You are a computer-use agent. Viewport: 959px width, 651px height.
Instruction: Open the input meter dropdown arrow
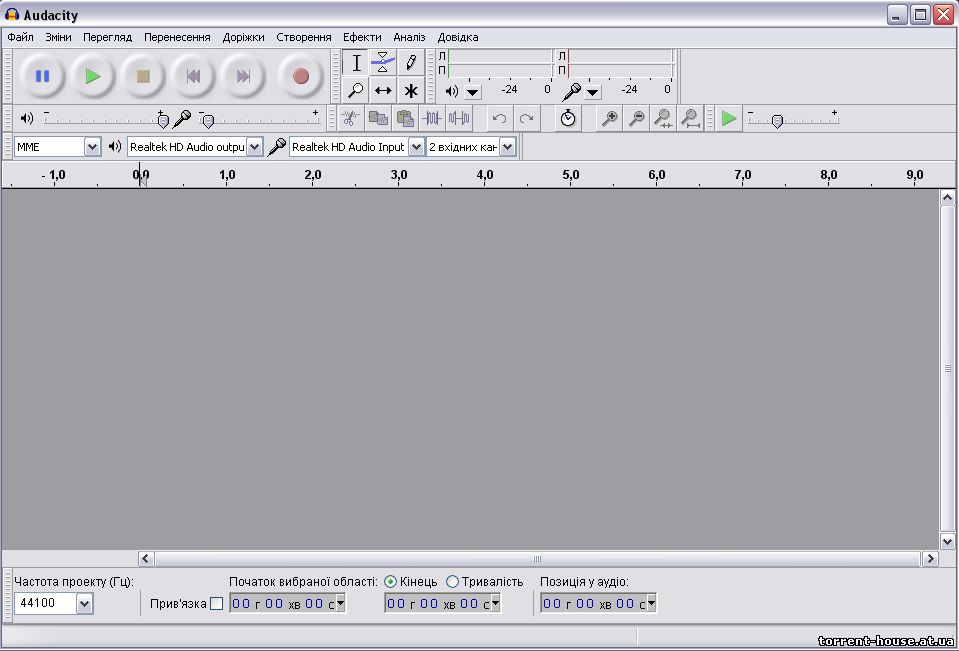tap(592, 92)
